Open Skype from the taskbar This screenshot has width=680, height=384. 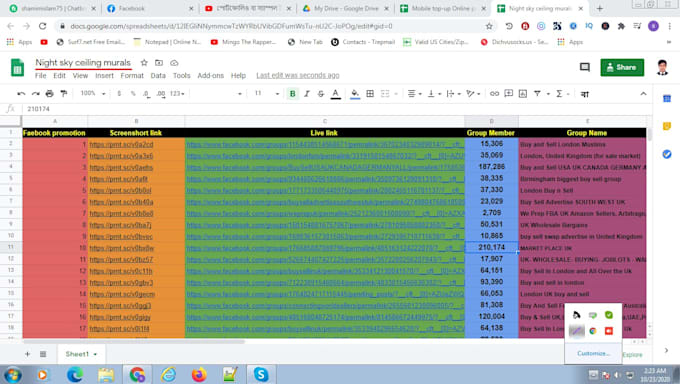click(x=261, y=374)
